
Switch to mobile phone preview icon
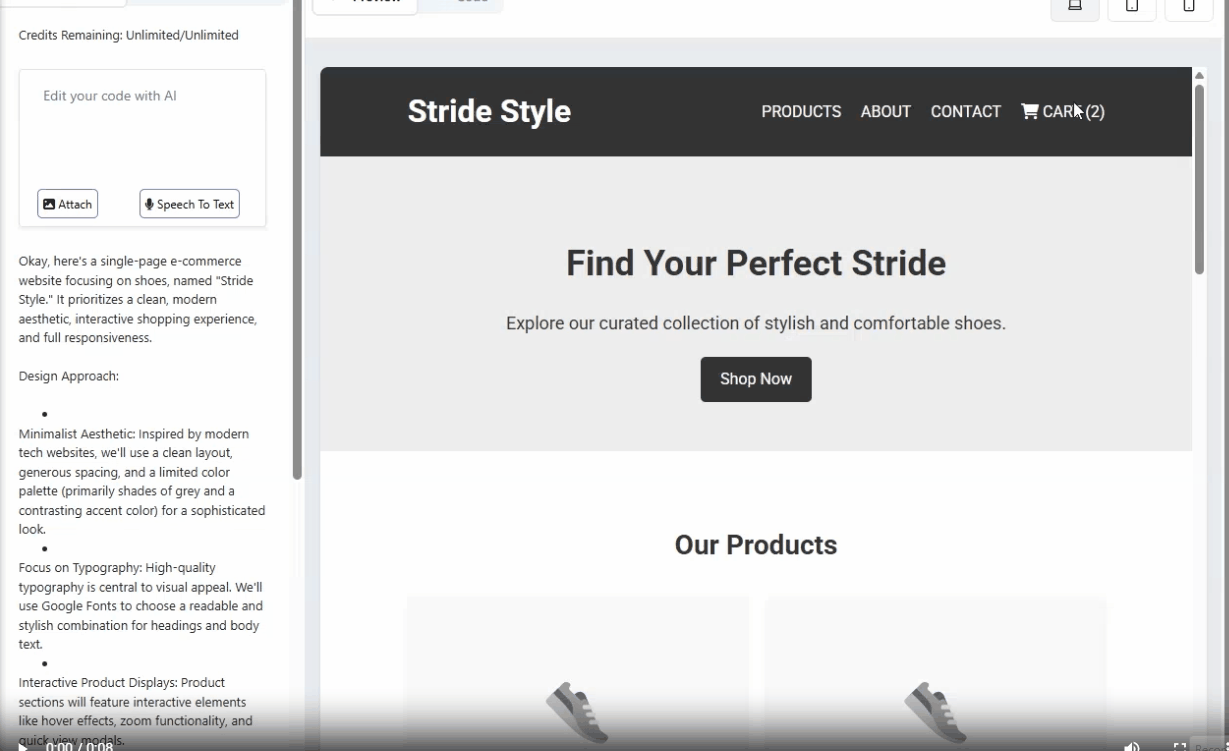[x=1188, y=6]
